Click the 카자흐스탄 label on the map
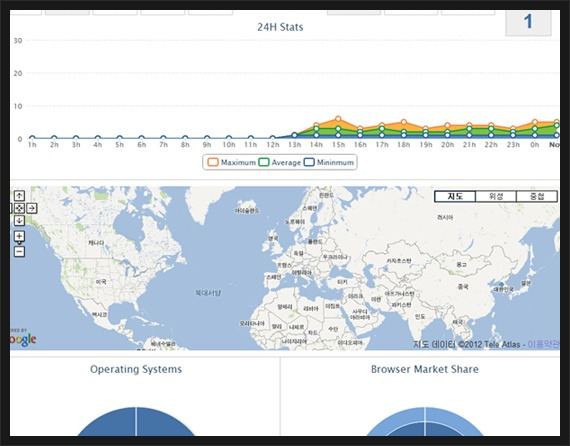570x446 pixels. (x=398, y=261)
